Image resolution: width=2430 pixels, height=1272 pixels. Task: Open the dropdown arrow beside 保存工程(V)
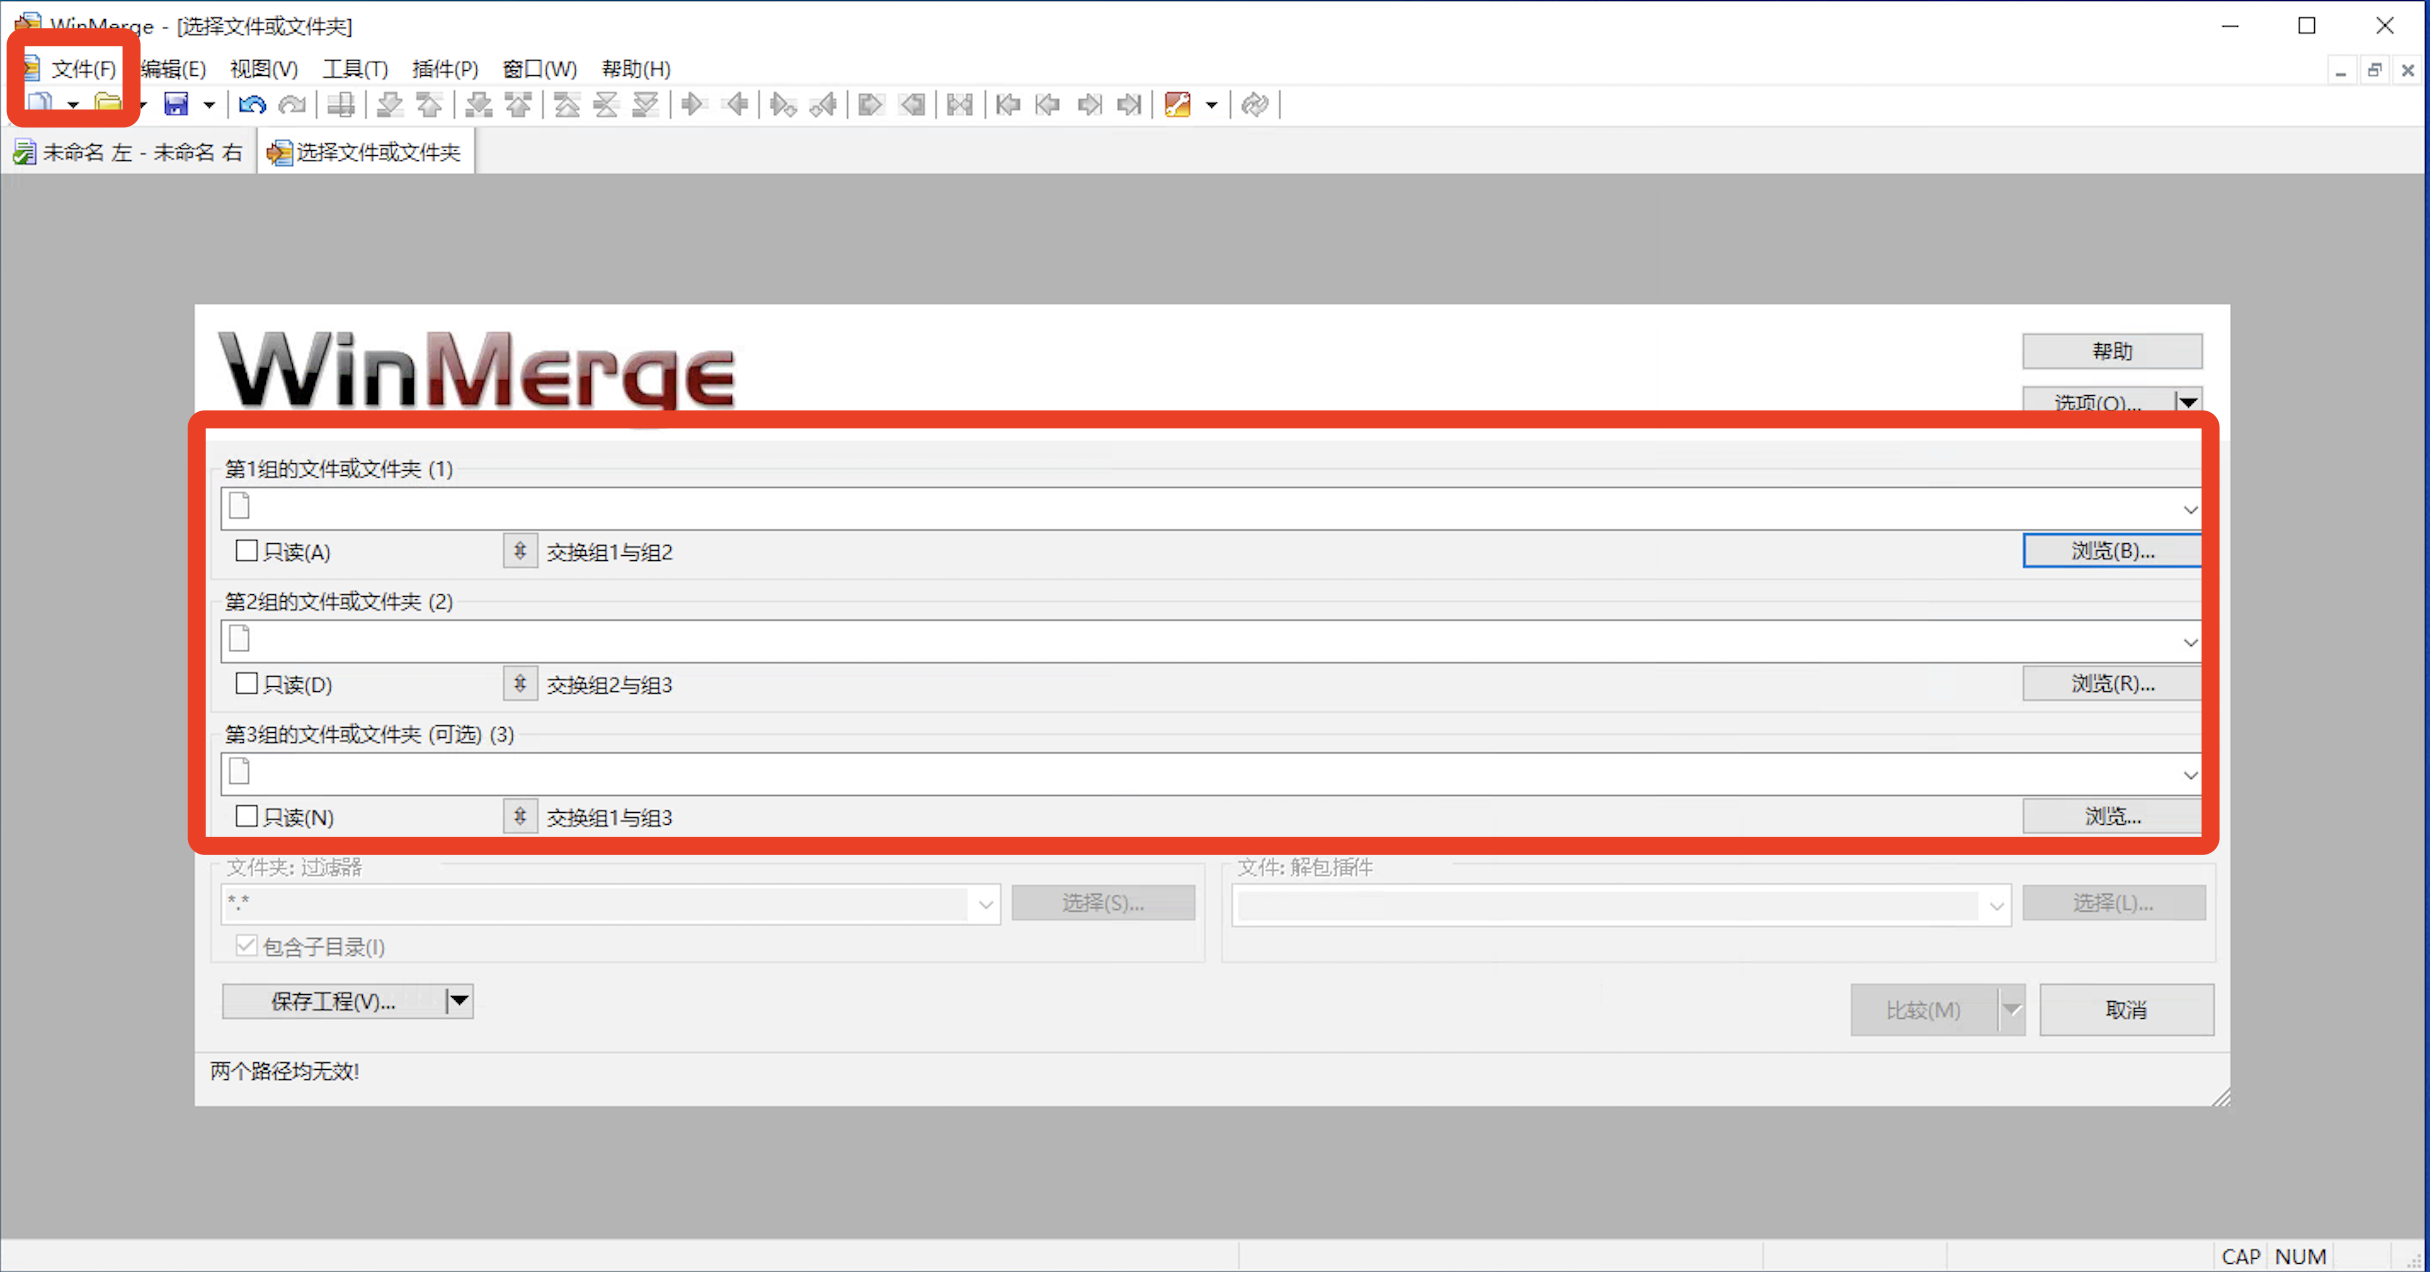tap(459, 1001)
